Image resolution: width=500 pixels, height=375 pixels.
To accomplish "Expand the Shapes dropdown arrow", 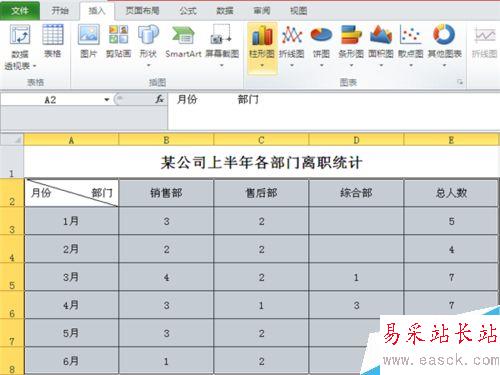I will pyautogui.click(x=148, y=66).
